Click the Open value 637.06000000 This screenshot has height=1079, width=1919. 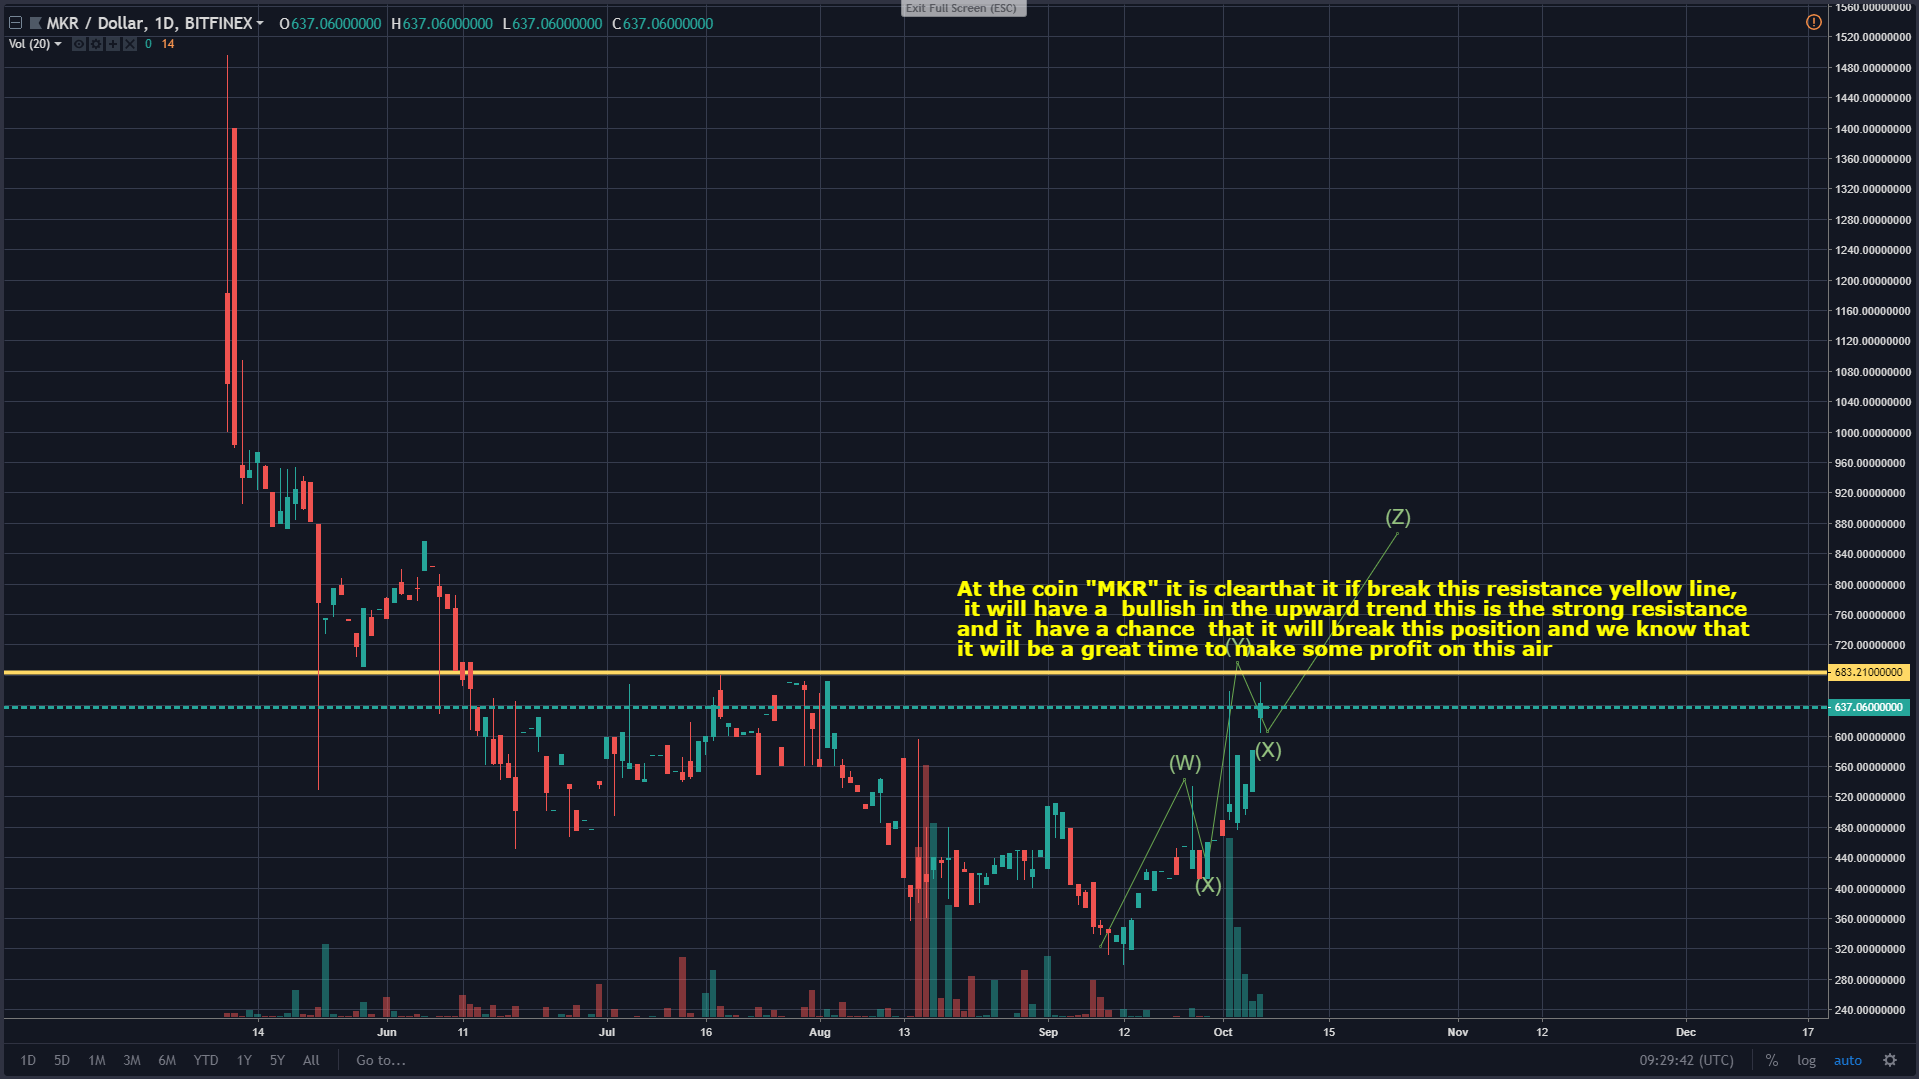pos(336,23)
